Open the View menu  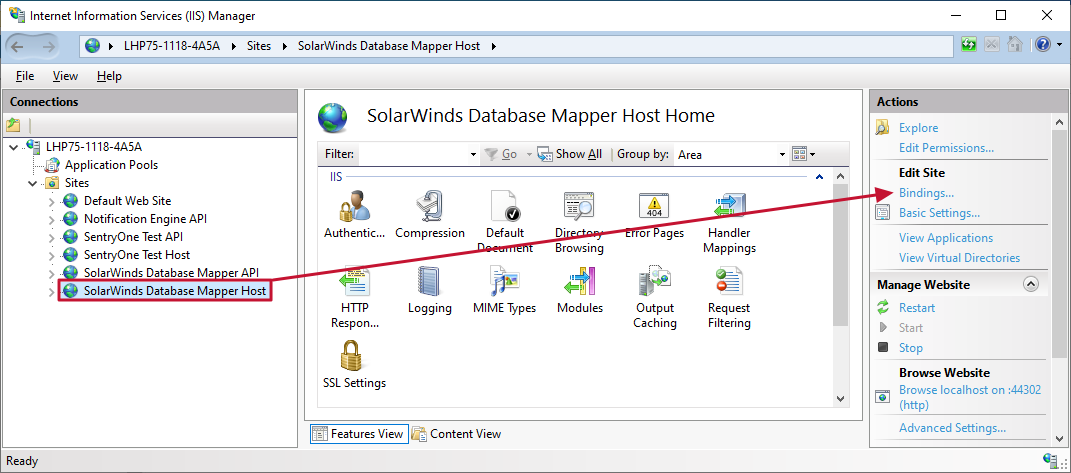click(66, 76)
